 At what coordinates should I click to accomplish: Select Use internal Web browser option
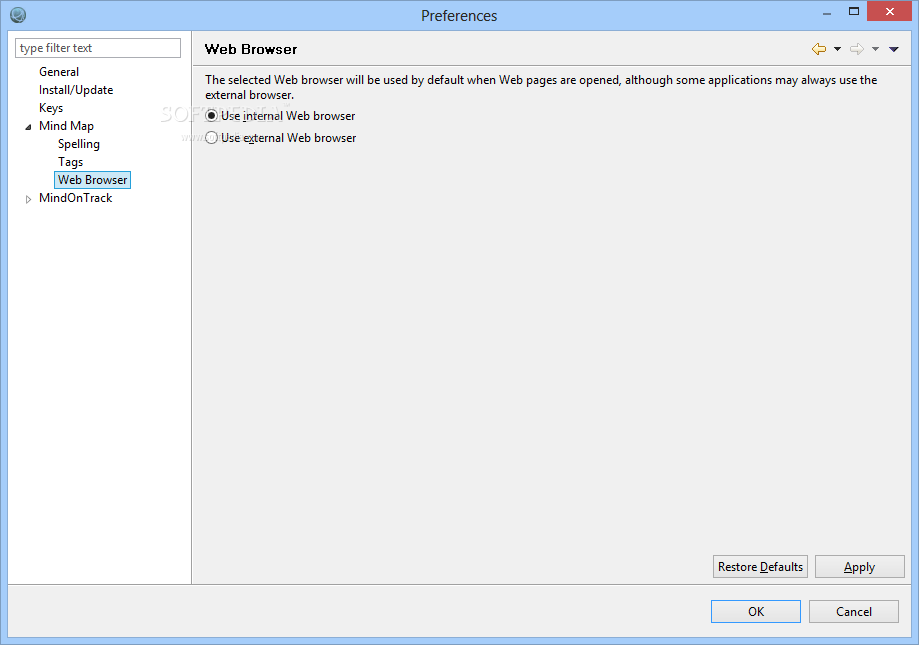(x=280, y=116)
